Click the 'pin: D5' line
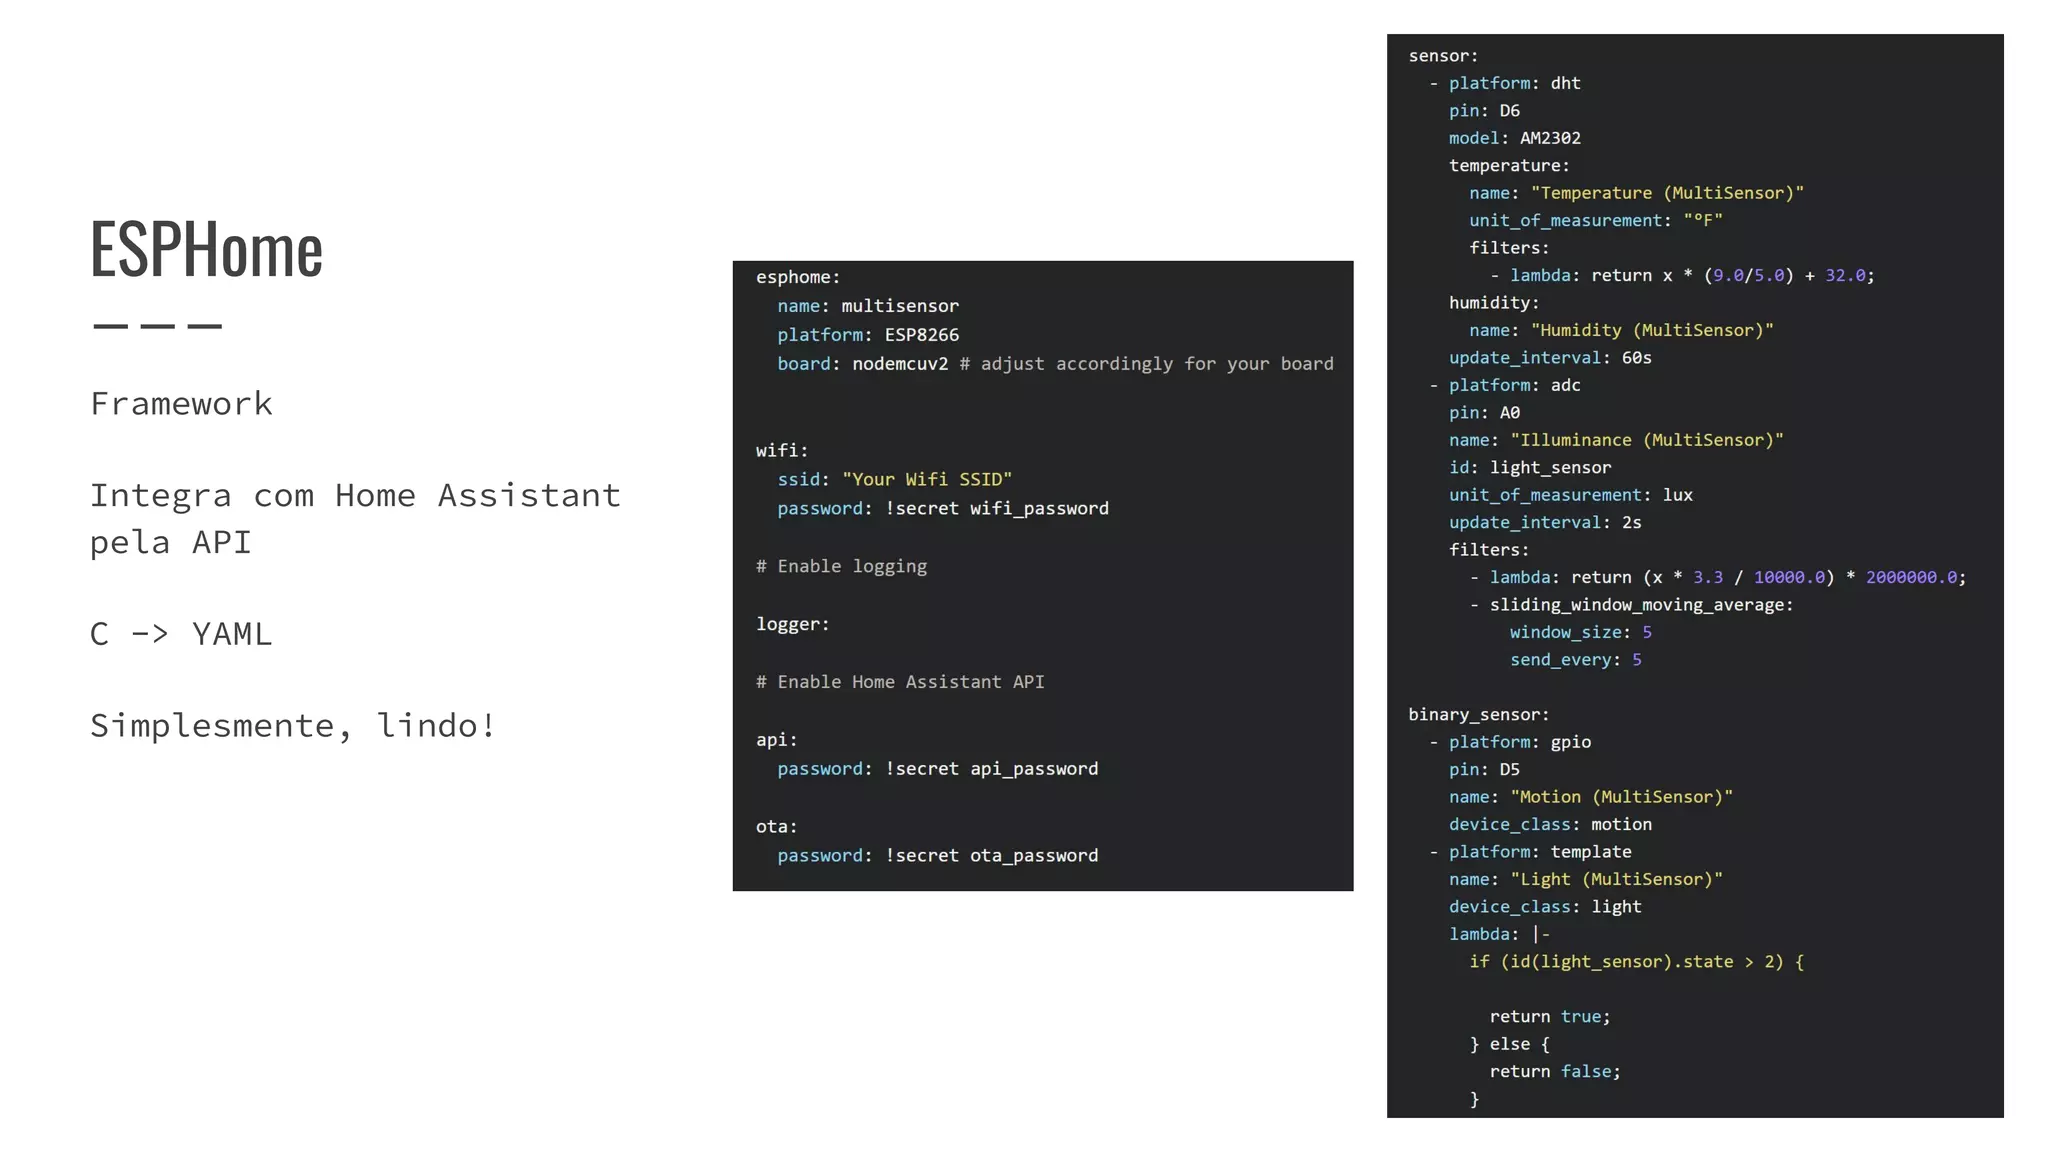 [x=1484, y=770]
